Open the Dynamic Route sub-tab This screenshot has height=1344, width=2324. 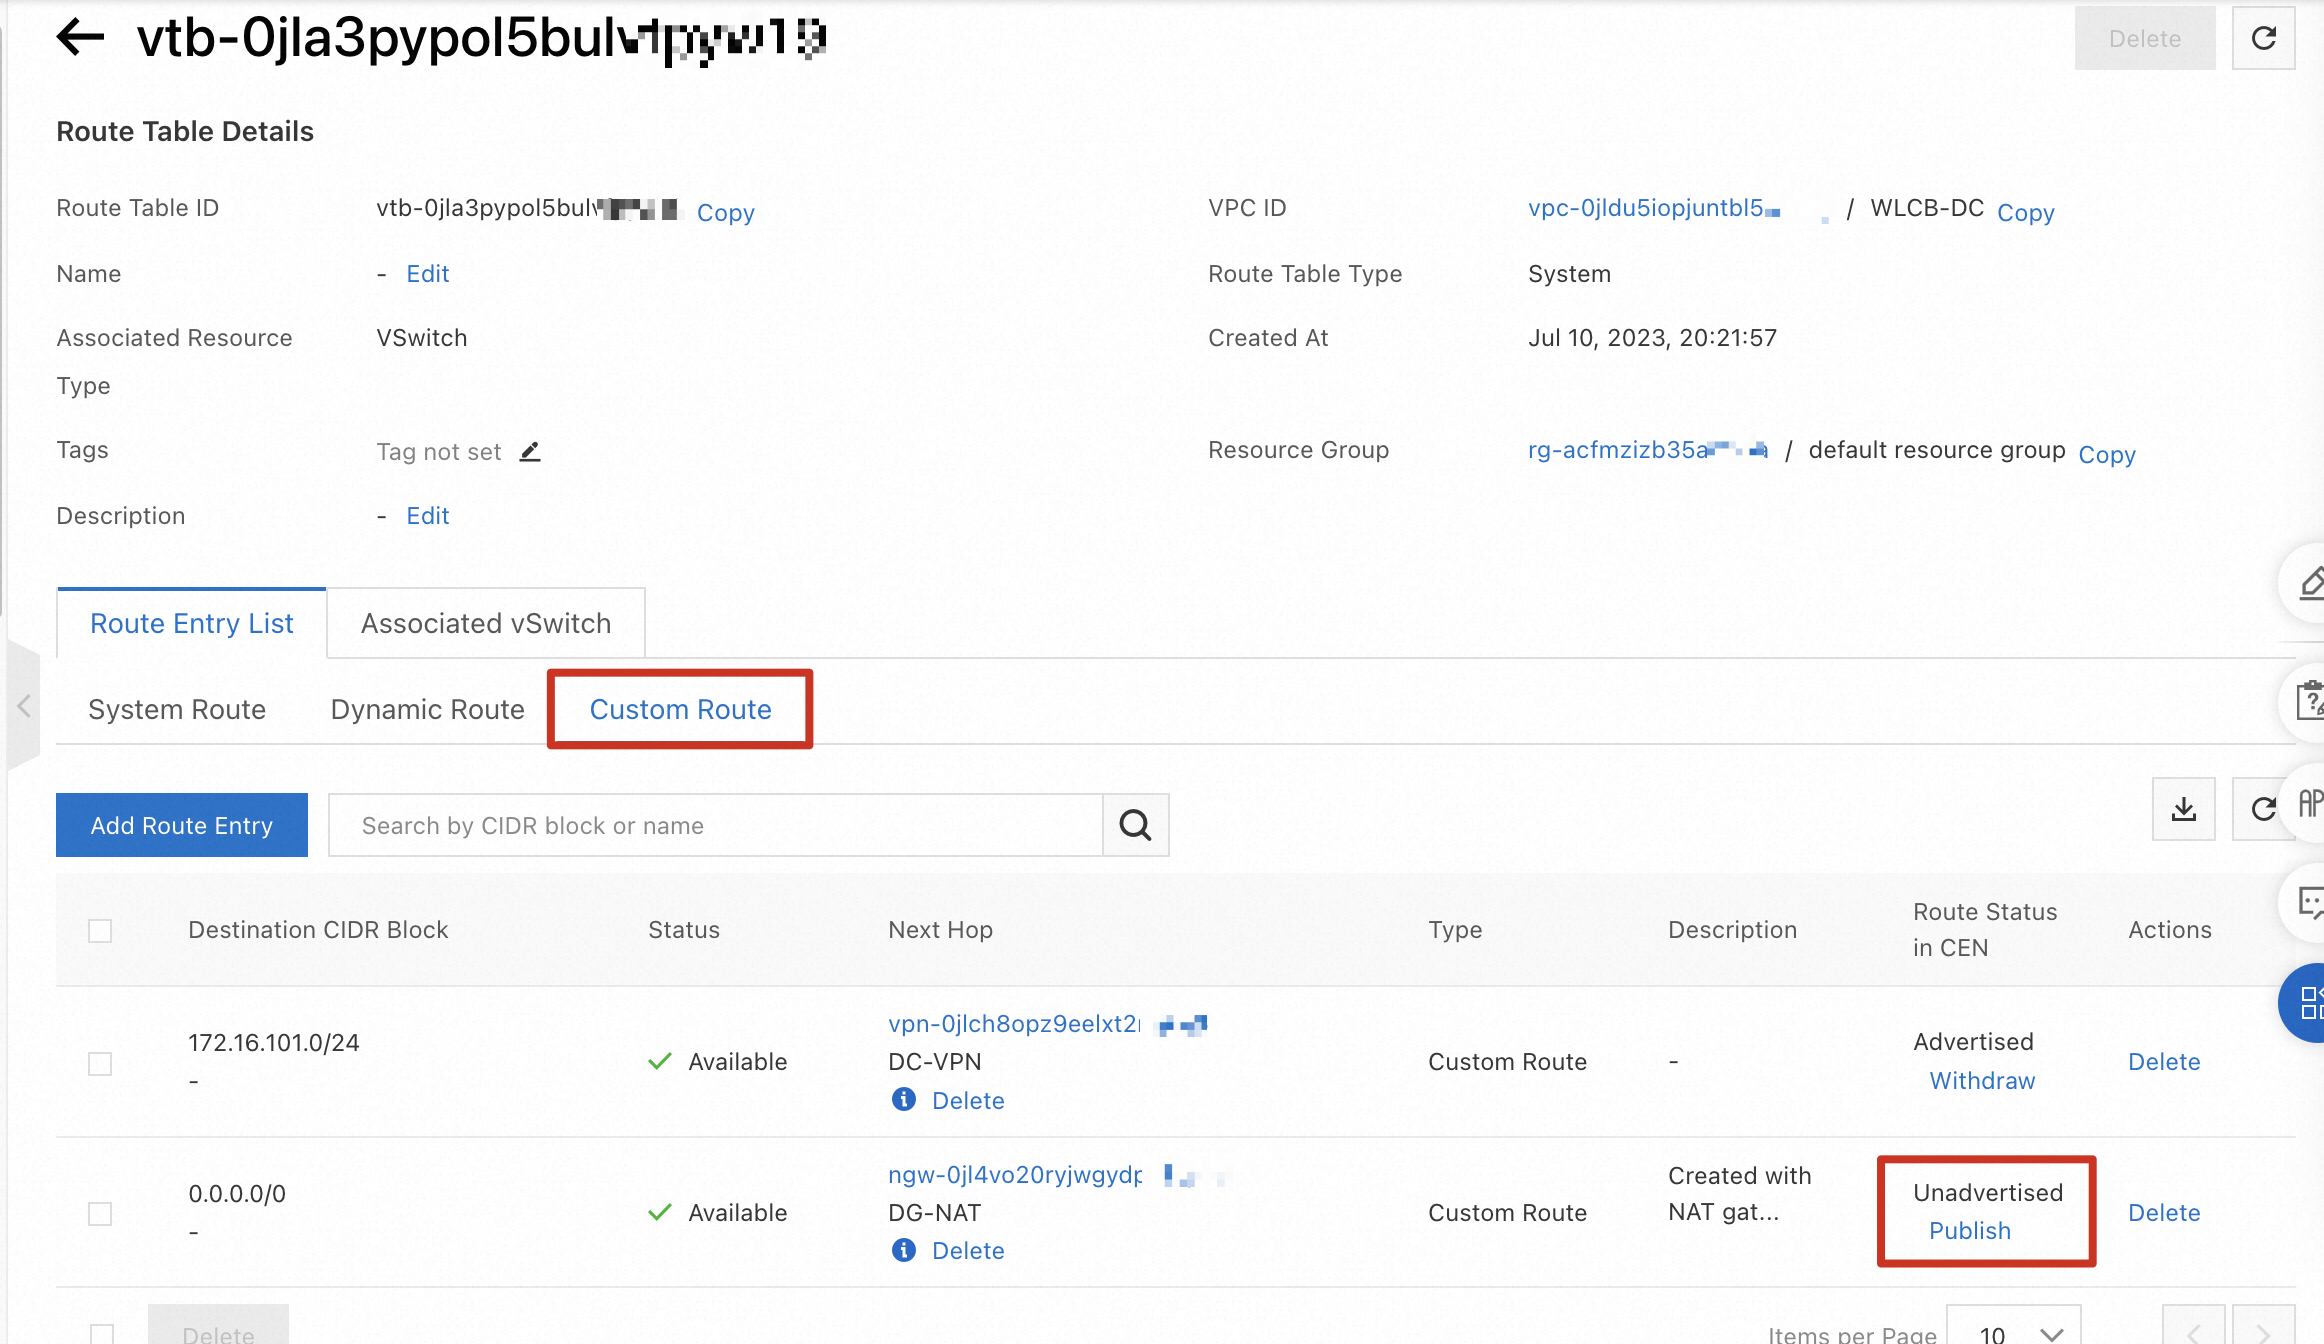pyautogui.click(x=427, y=709)
